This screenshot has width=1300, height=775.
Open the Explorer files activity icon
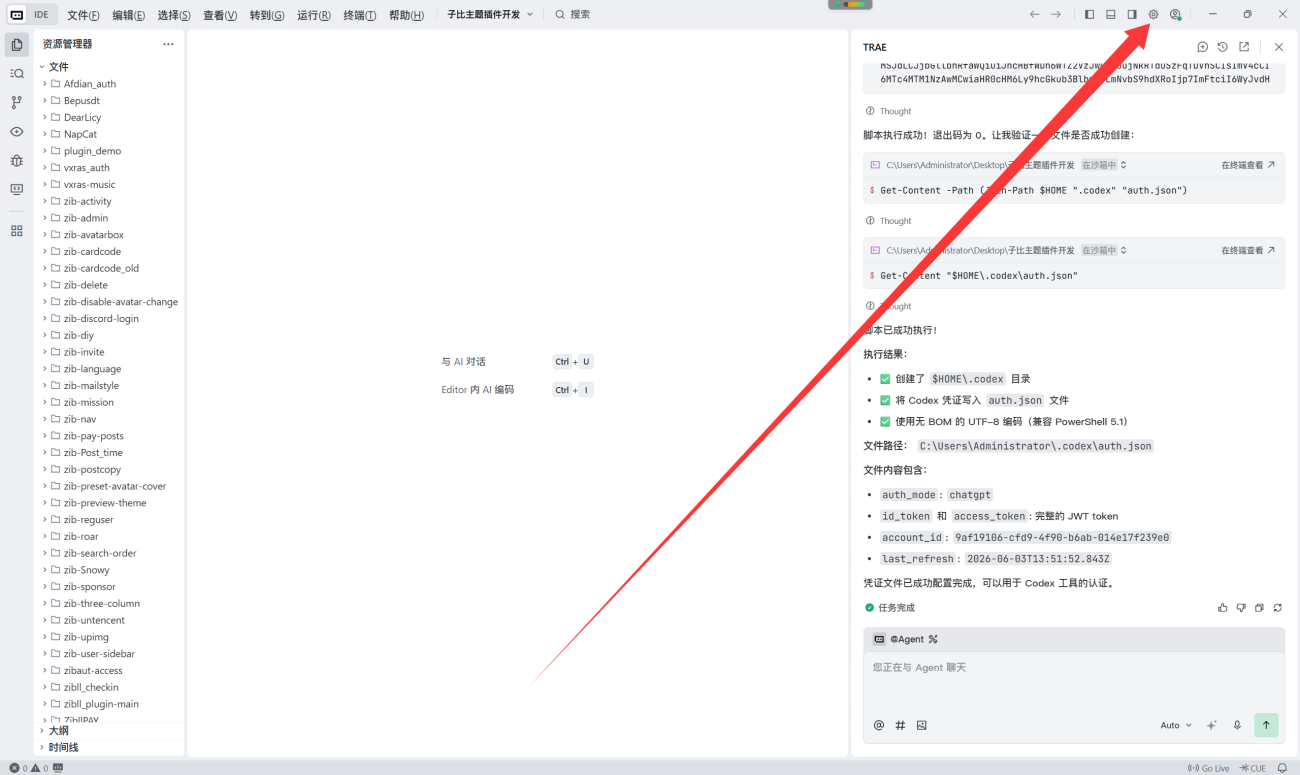click(x=16, y=45)
